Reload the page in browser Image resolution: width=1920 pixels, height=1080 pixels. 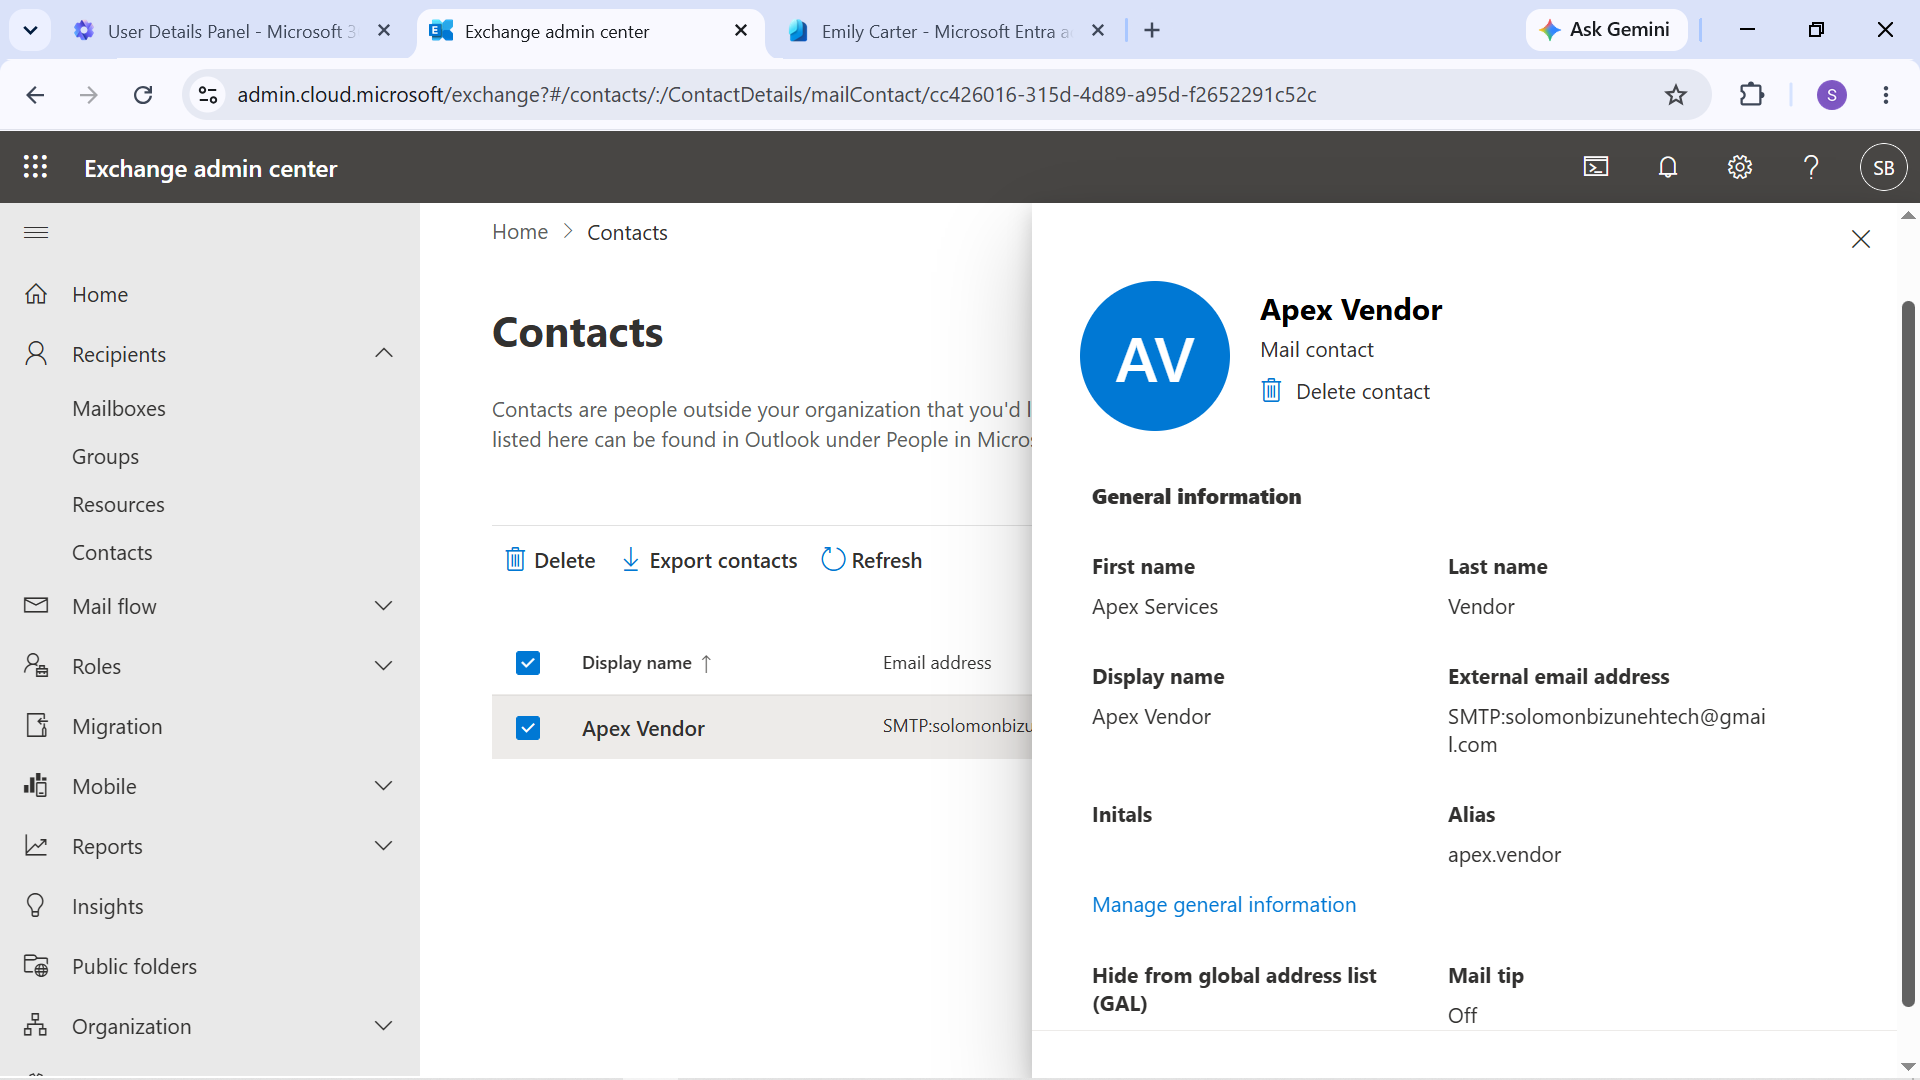(x=143, y=95)
